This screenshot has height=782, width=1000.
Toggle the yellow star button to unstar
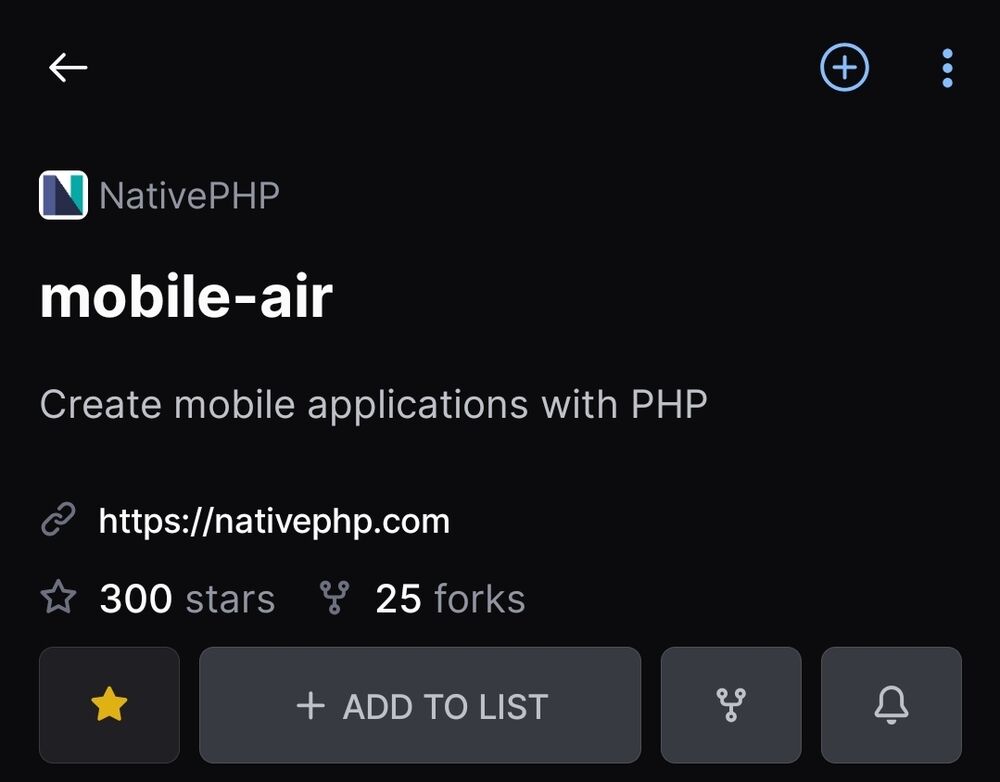coord(109,705)
